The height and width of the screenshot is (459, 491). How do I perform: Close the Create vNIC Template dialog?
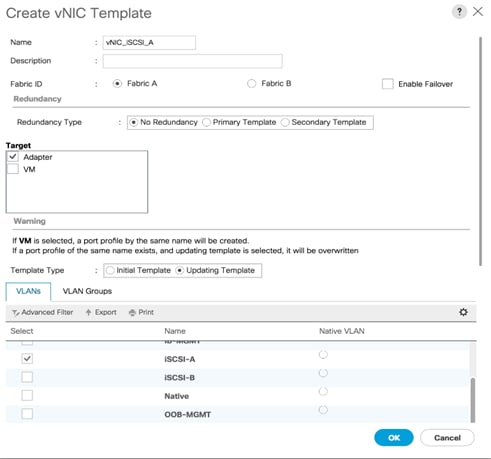point(478,12)
